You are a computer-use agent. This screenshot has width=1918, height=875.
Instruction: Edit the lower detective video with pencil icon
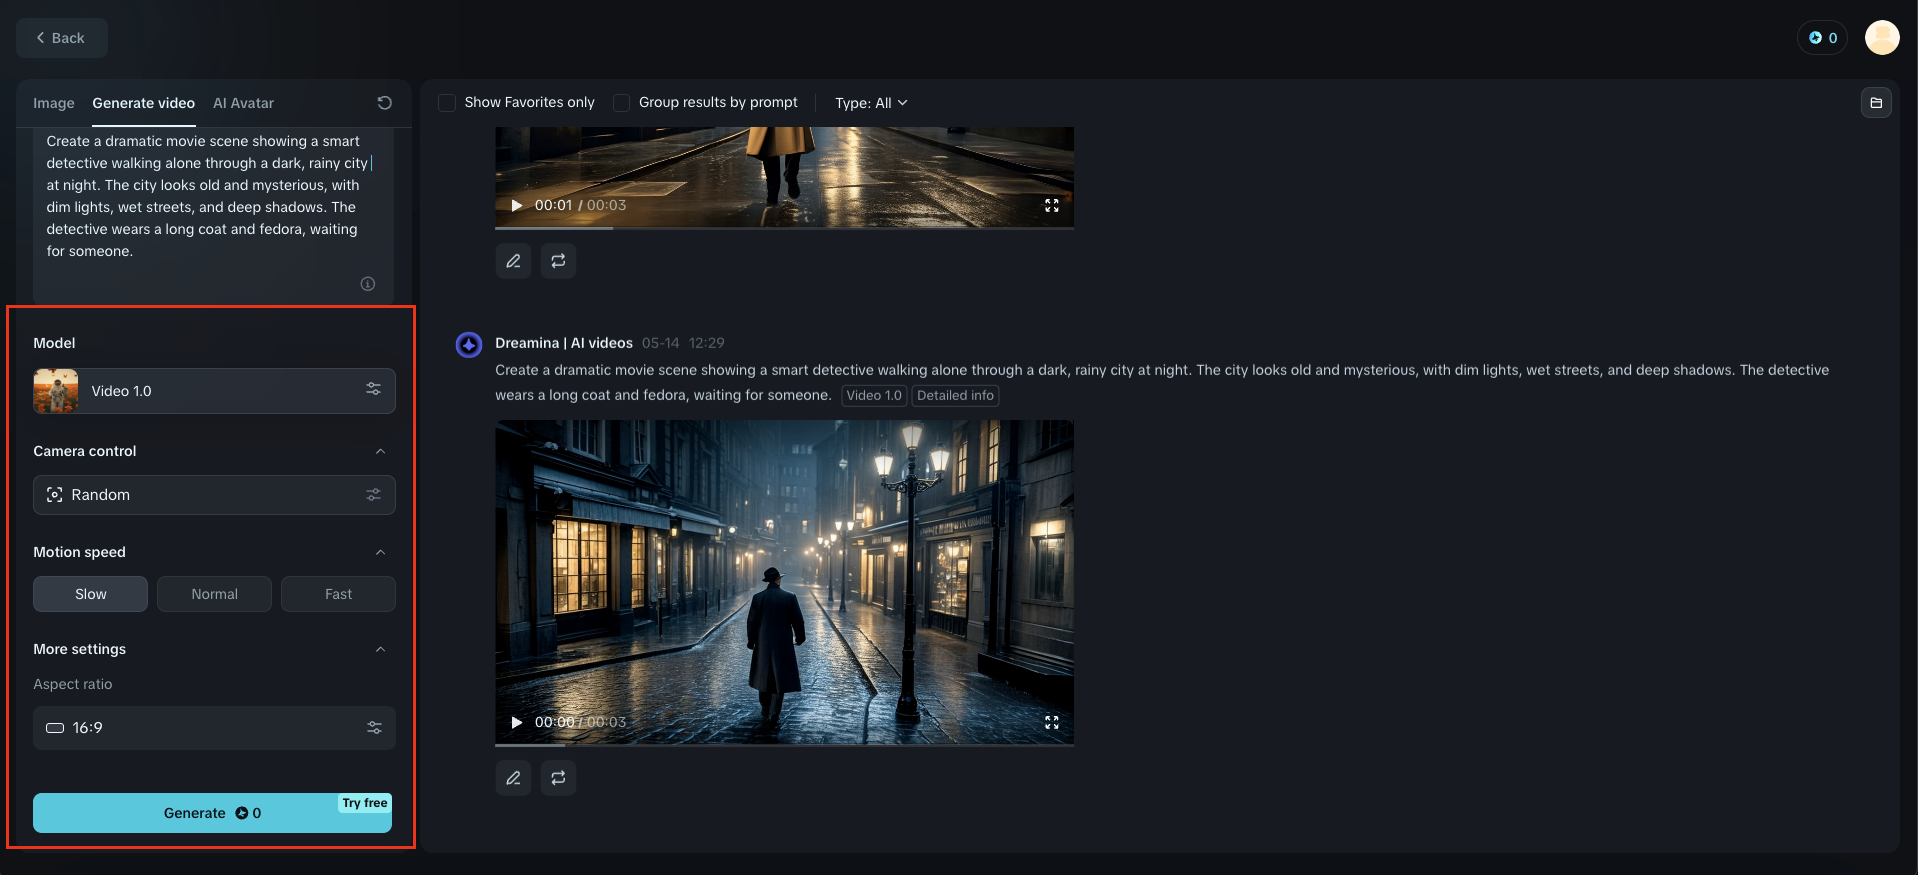[513, 778]
